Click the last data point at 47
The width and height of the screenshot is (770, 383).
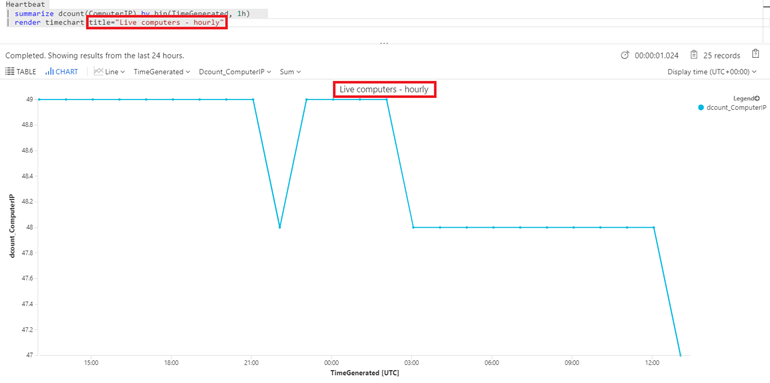point(681,355)
